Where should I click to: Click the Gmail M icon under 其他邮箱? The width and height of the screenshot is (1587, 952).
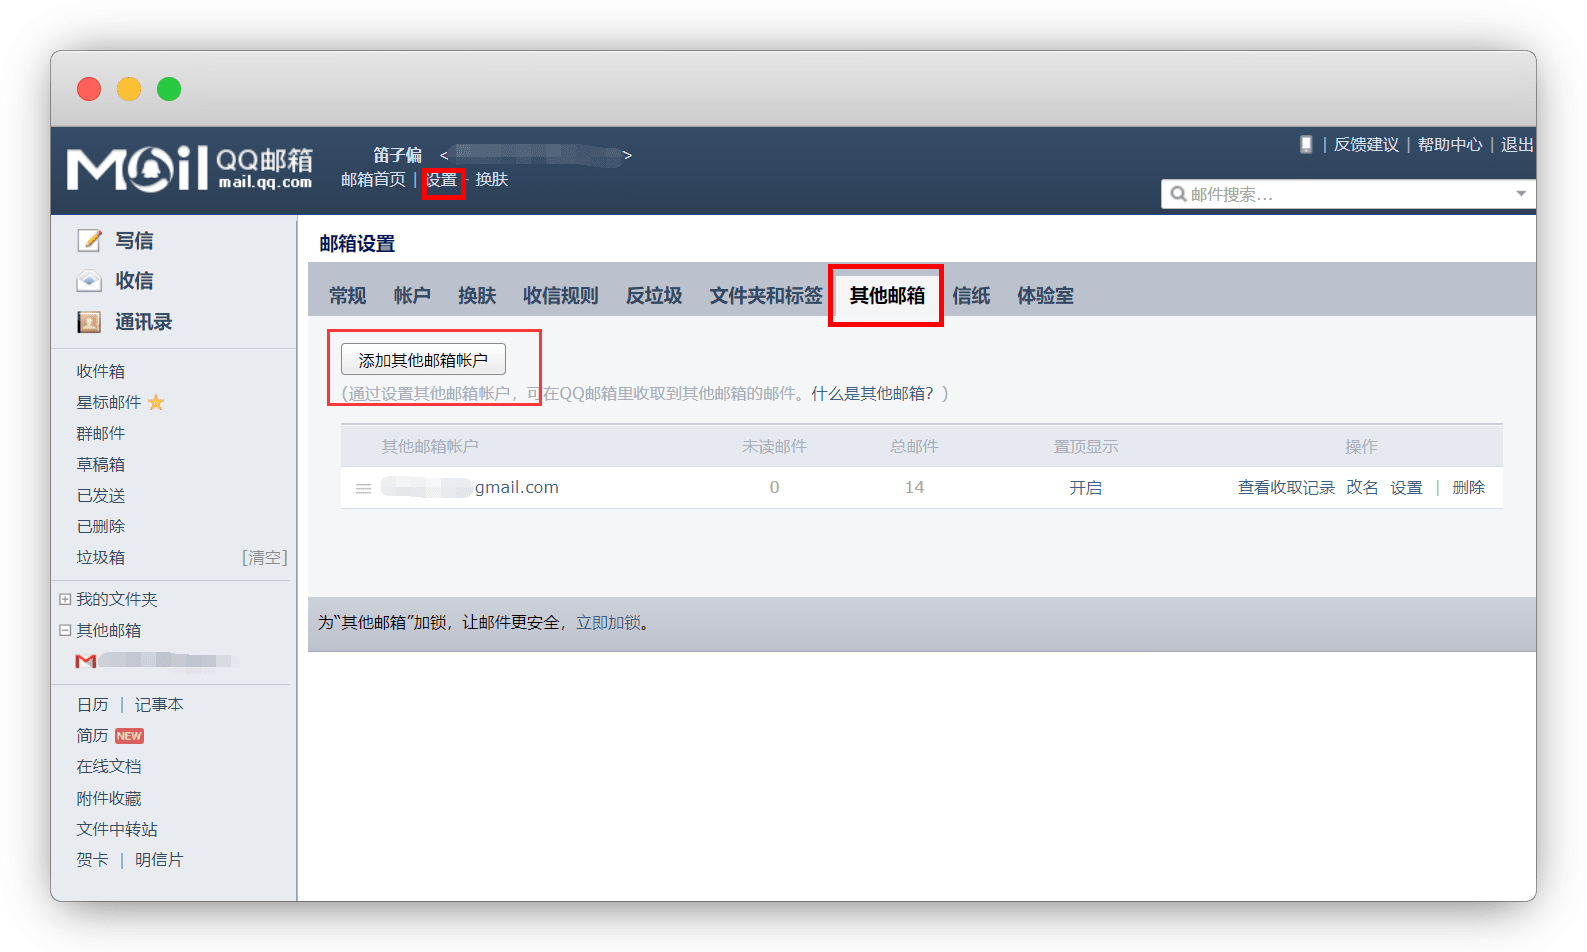coord(86,661)
